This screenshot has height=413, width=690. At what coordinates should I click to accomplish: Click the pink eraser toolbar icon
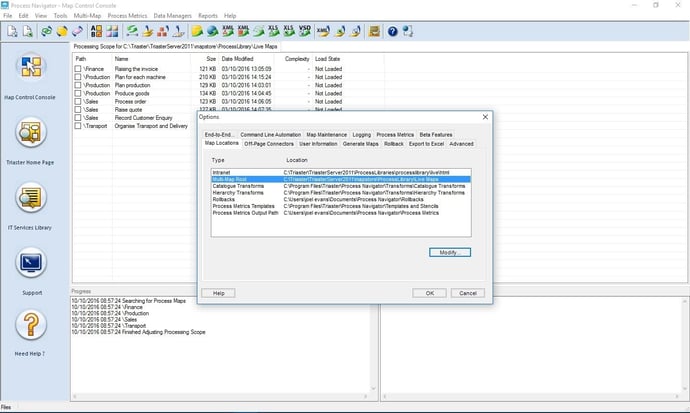[x=77, y=31]
